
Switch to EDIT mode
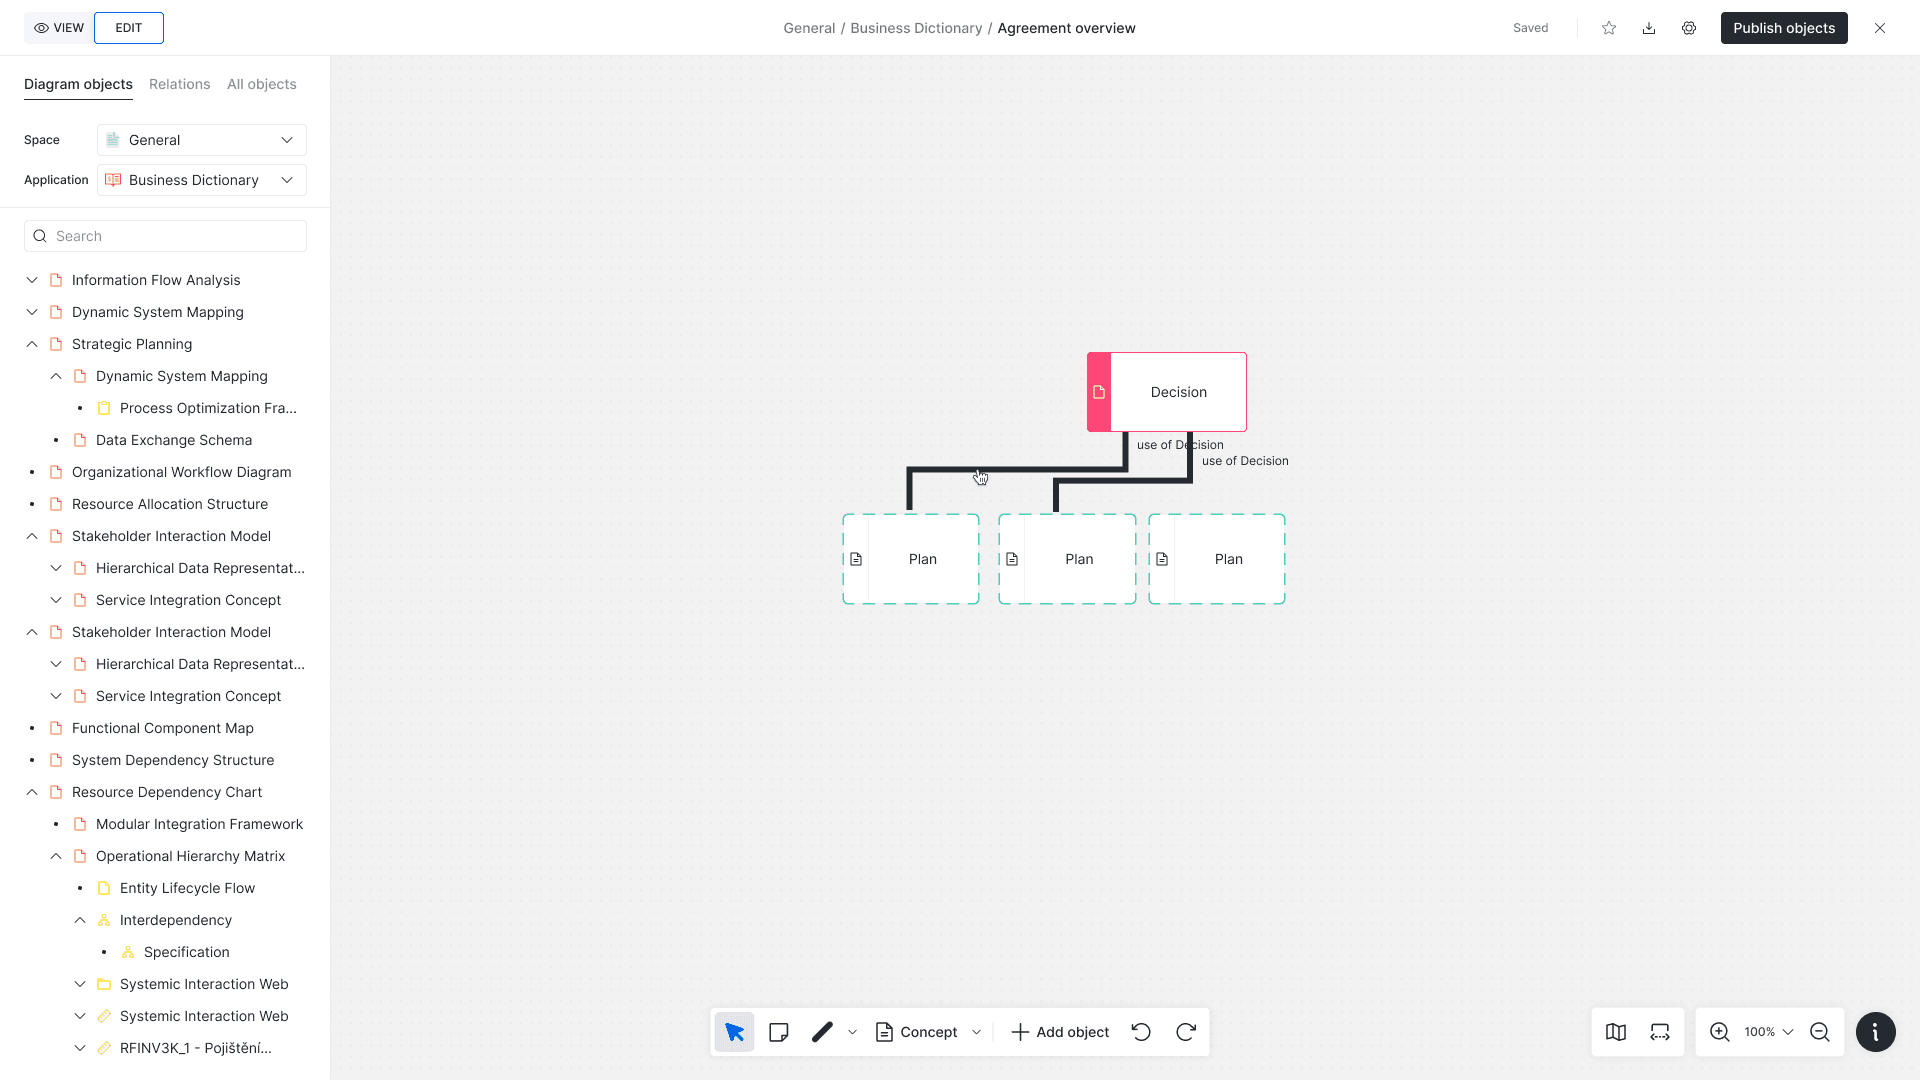(x=129, y=28)
